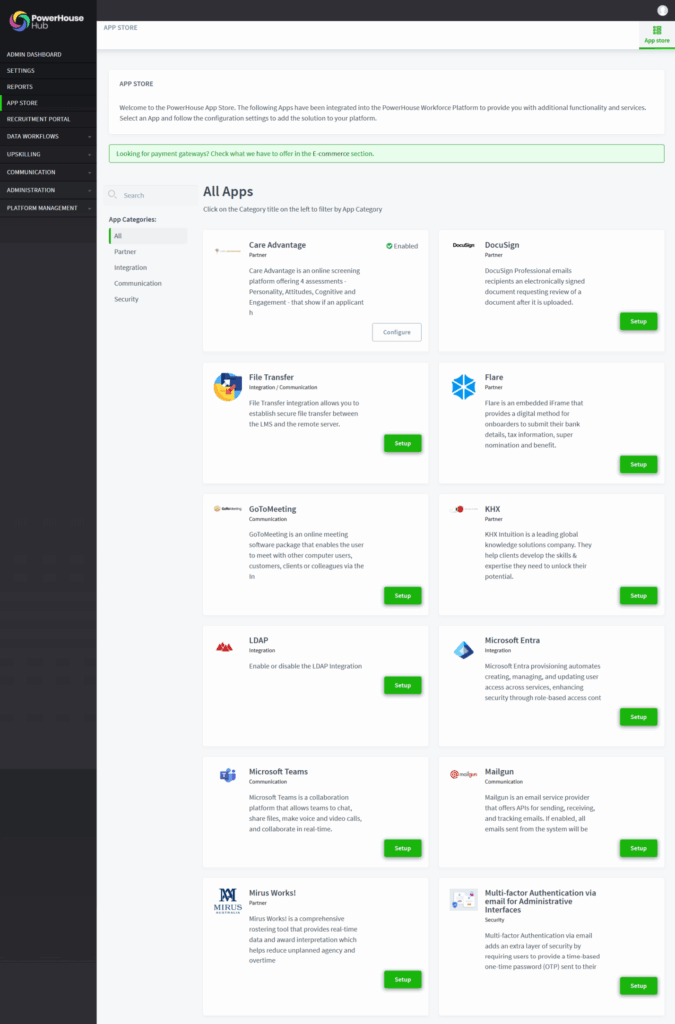
Task: Expand the Communication sidebar menu
Action: coord(48,172)
